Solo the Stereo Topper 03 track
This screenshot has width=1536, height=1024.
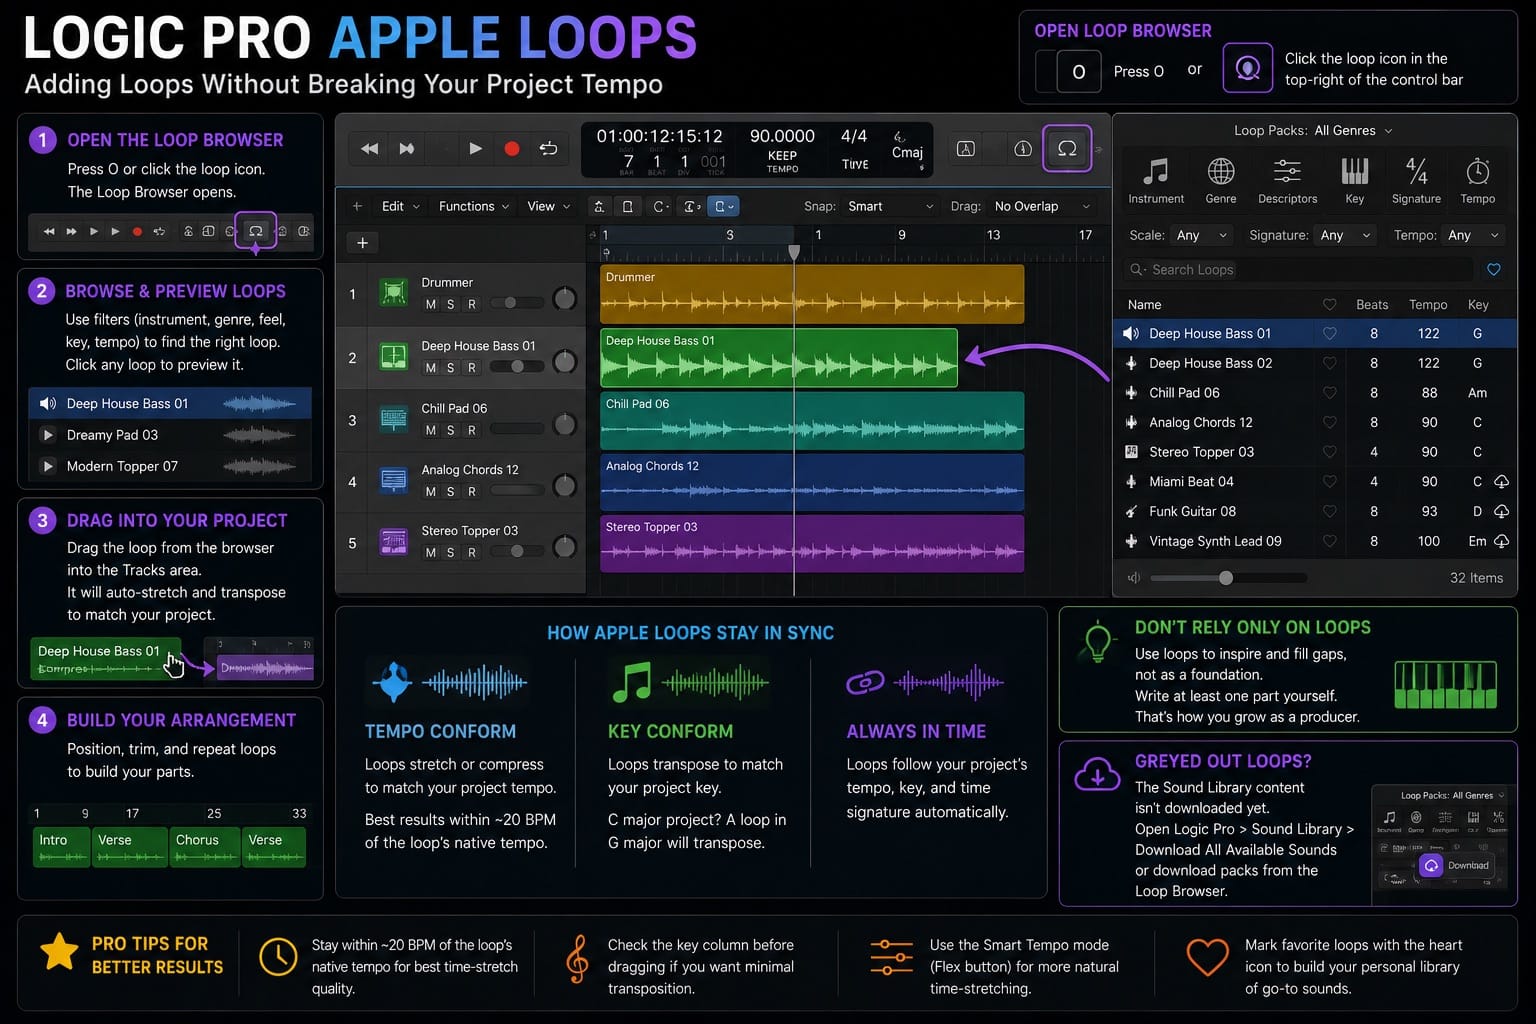point(451,552)
